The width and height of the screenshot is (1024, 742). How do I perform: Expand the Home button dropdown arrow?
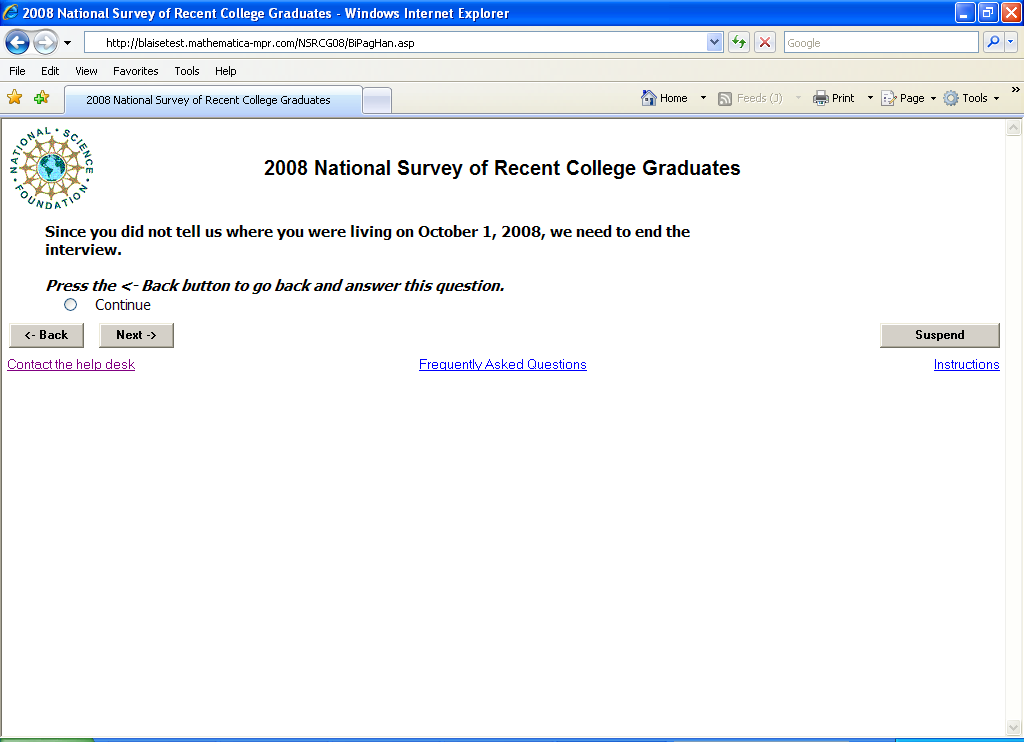[703, 98]
